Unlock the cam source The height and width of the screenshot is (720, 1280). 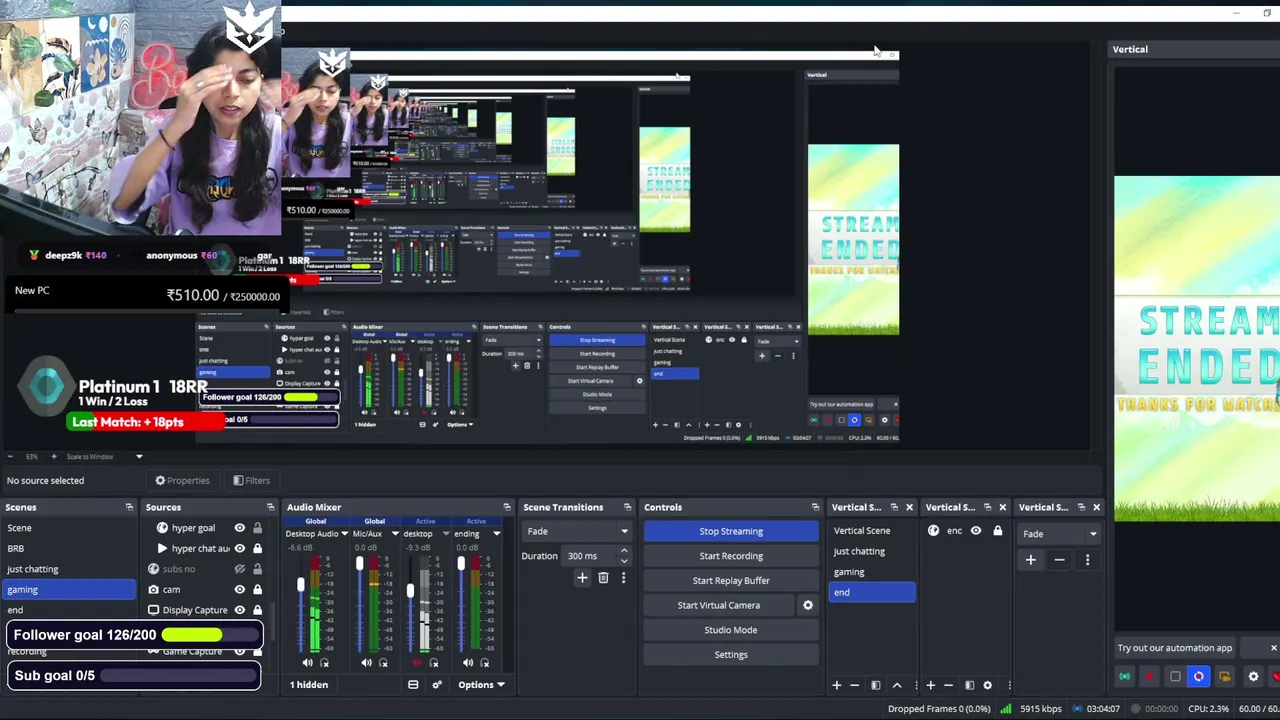(257, 589)
